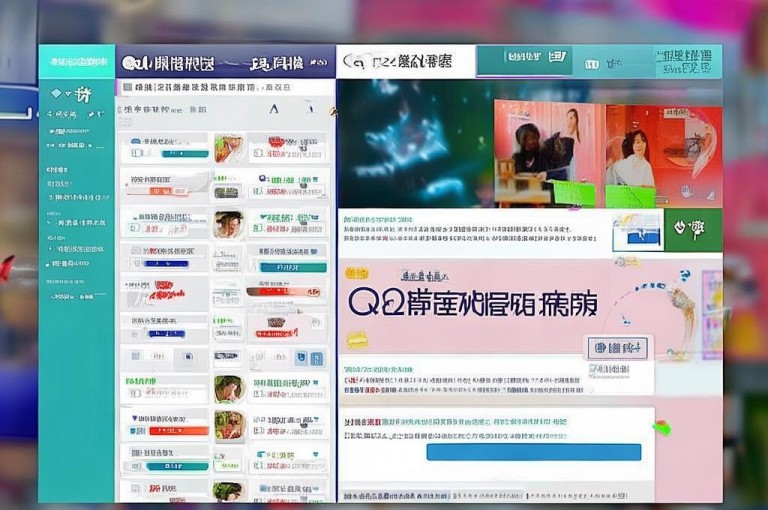This screenshot has height=510, width=768.
Task: Click the outlined button inside the pink banner
Action: pyautogui.click(x=618, y=348)
